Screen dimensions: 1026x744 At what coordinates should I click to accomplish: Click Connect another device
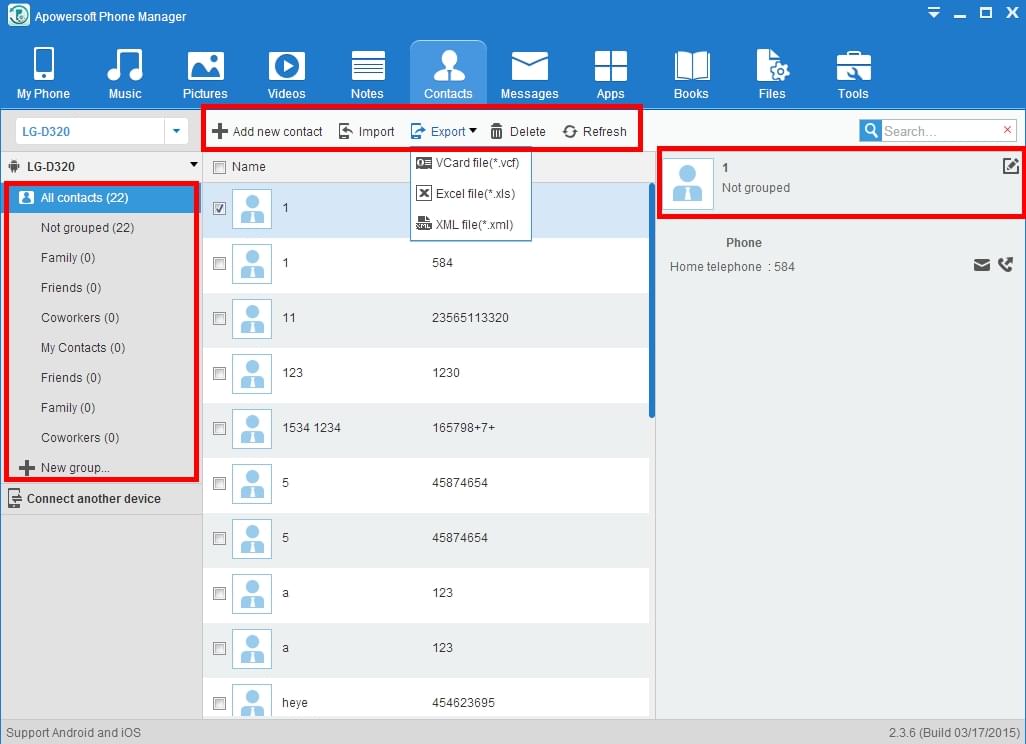(84, 499)
